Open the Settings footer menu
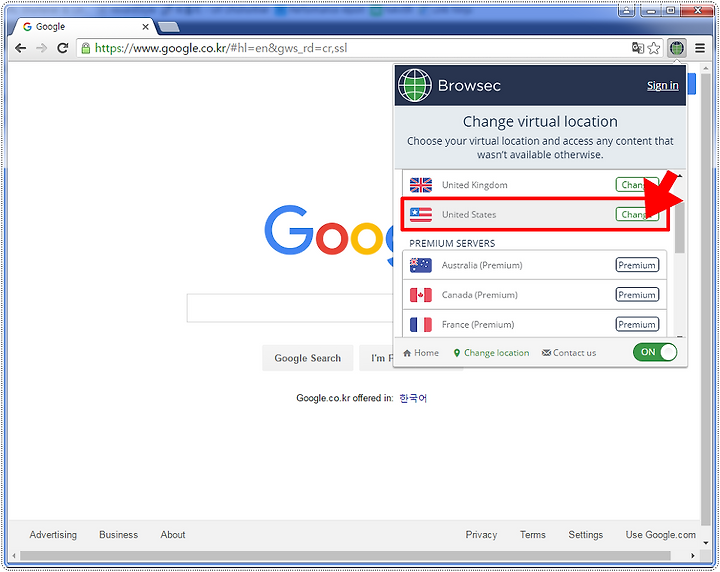This screenshot has width=720, height=572. tap(585, 535)
